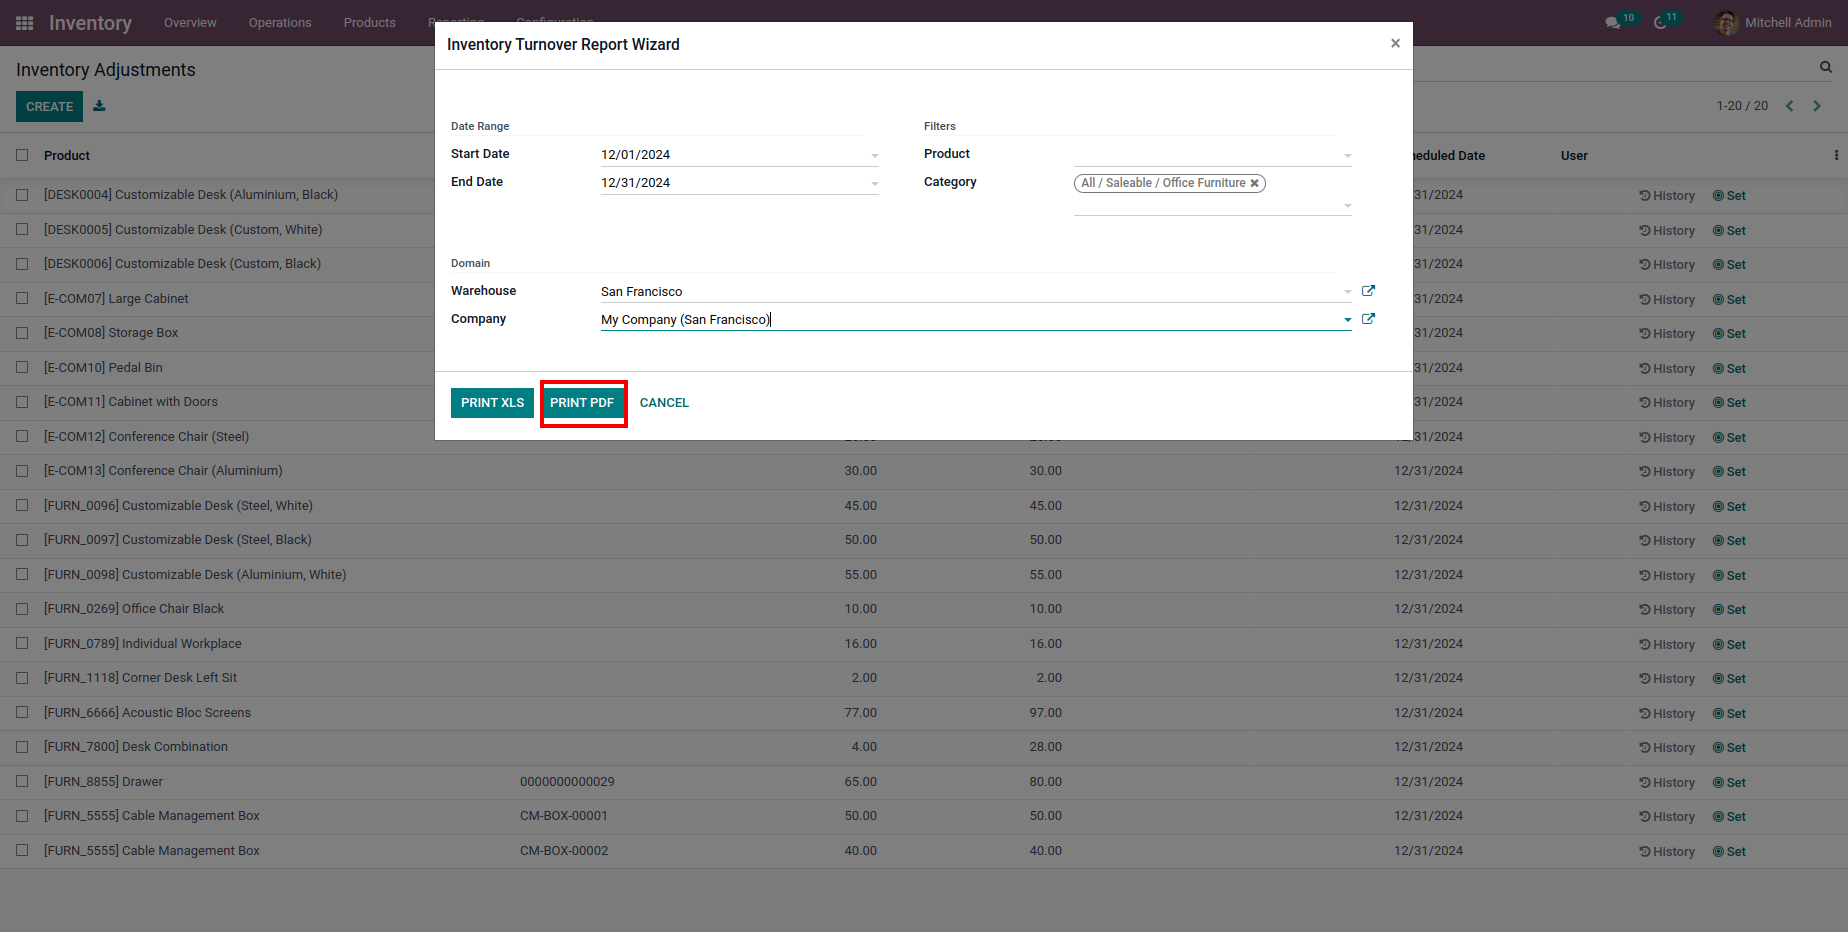
Task: Check the Corner Desk Left Sit checkbox
Action: click(22, 678)
